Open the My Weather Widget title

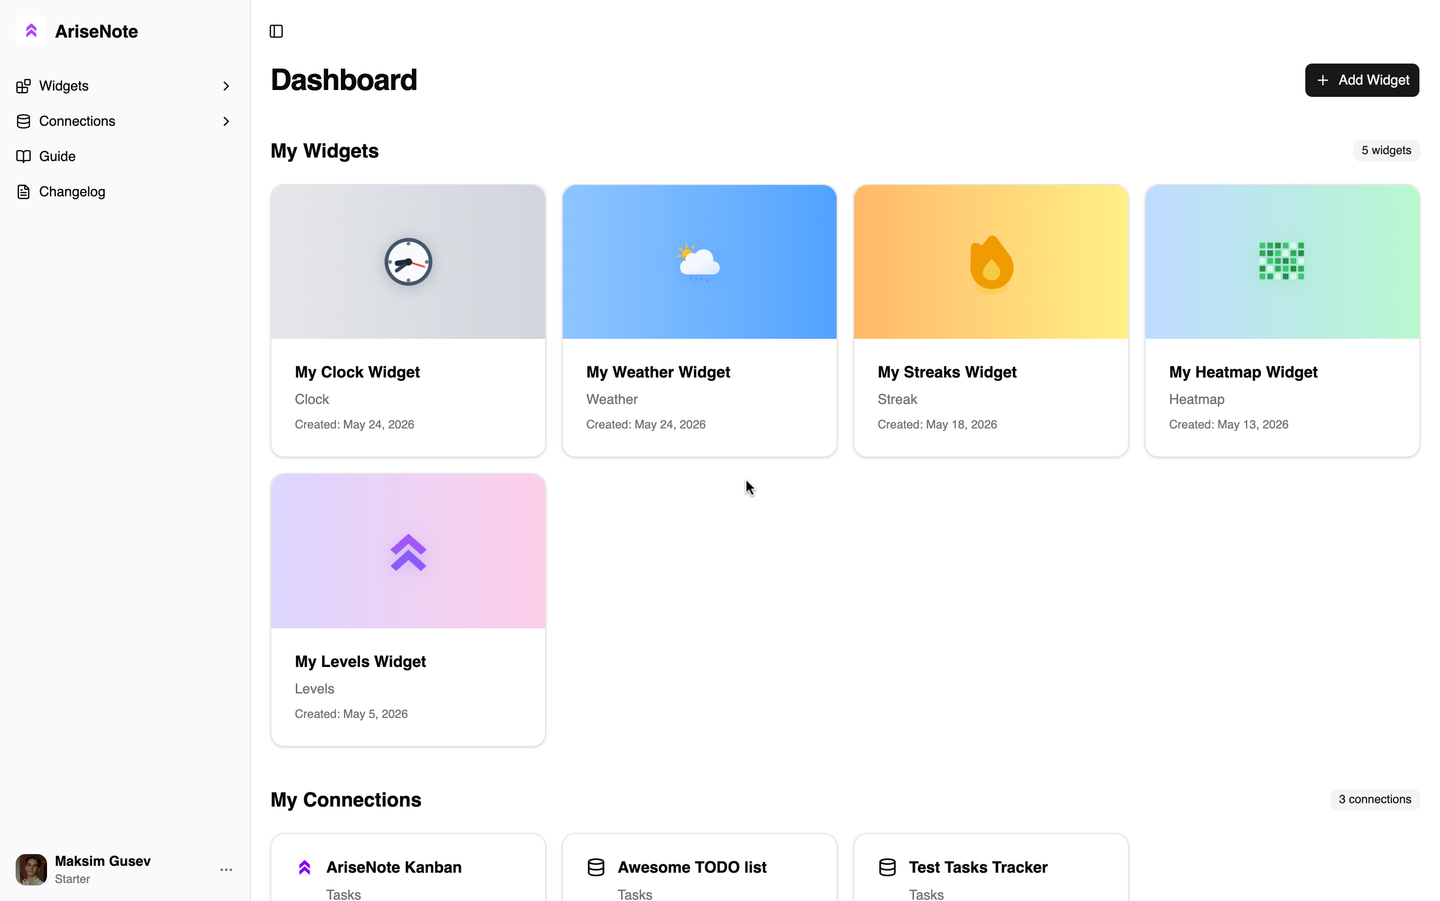658,372
